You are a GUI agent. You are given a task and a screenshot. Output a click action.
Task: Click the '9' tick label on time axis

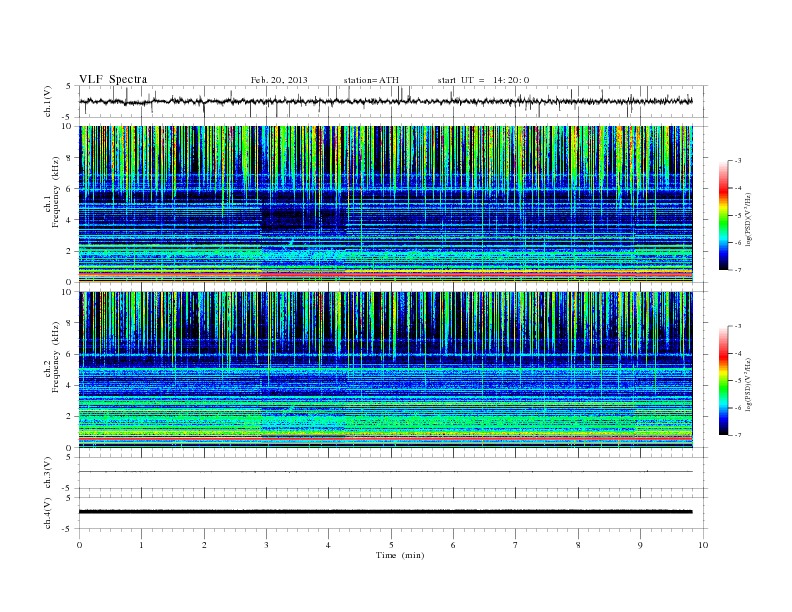[x=640, y=545]
